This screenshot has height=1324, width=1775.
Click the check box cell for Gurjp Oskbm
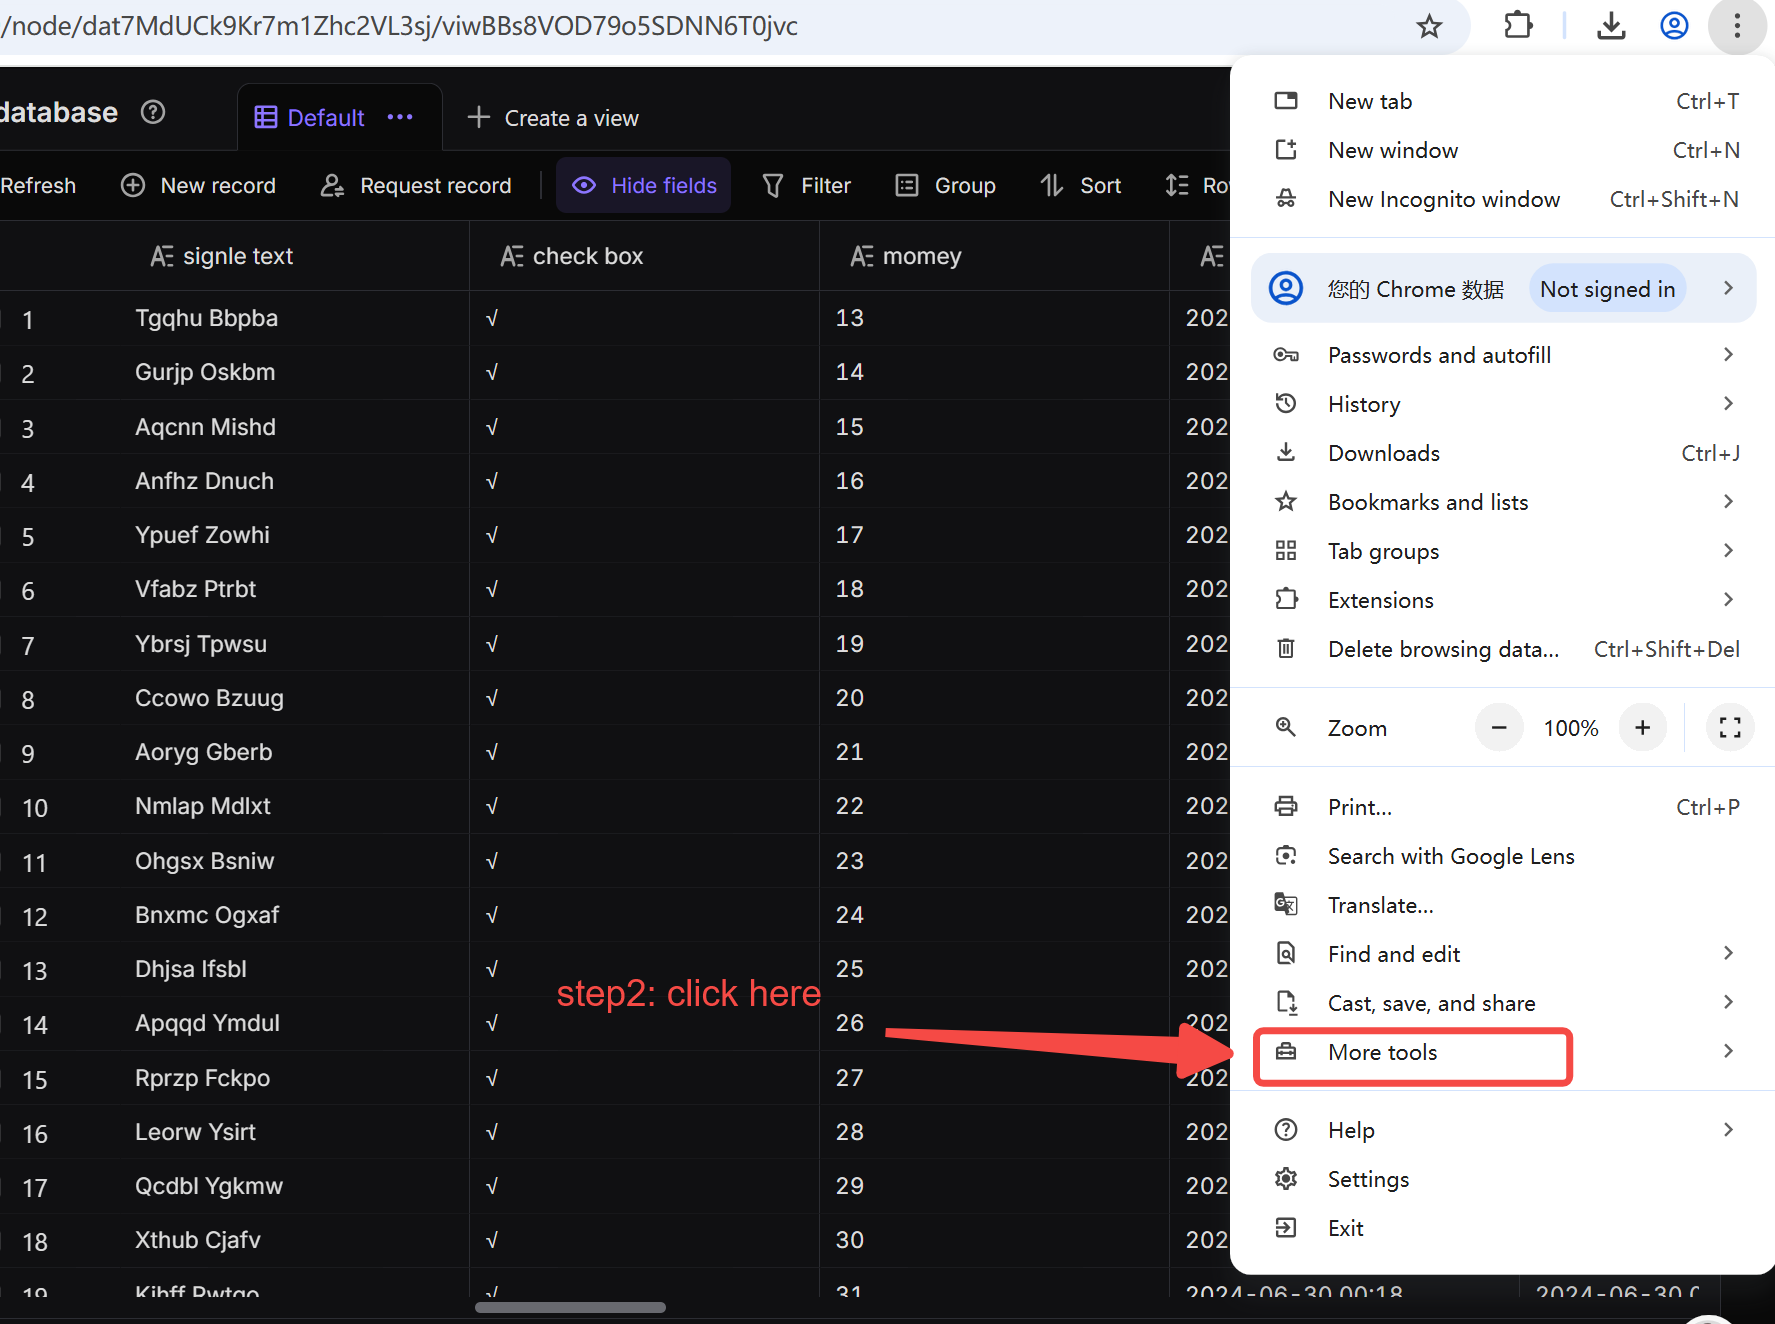point(644,372)
